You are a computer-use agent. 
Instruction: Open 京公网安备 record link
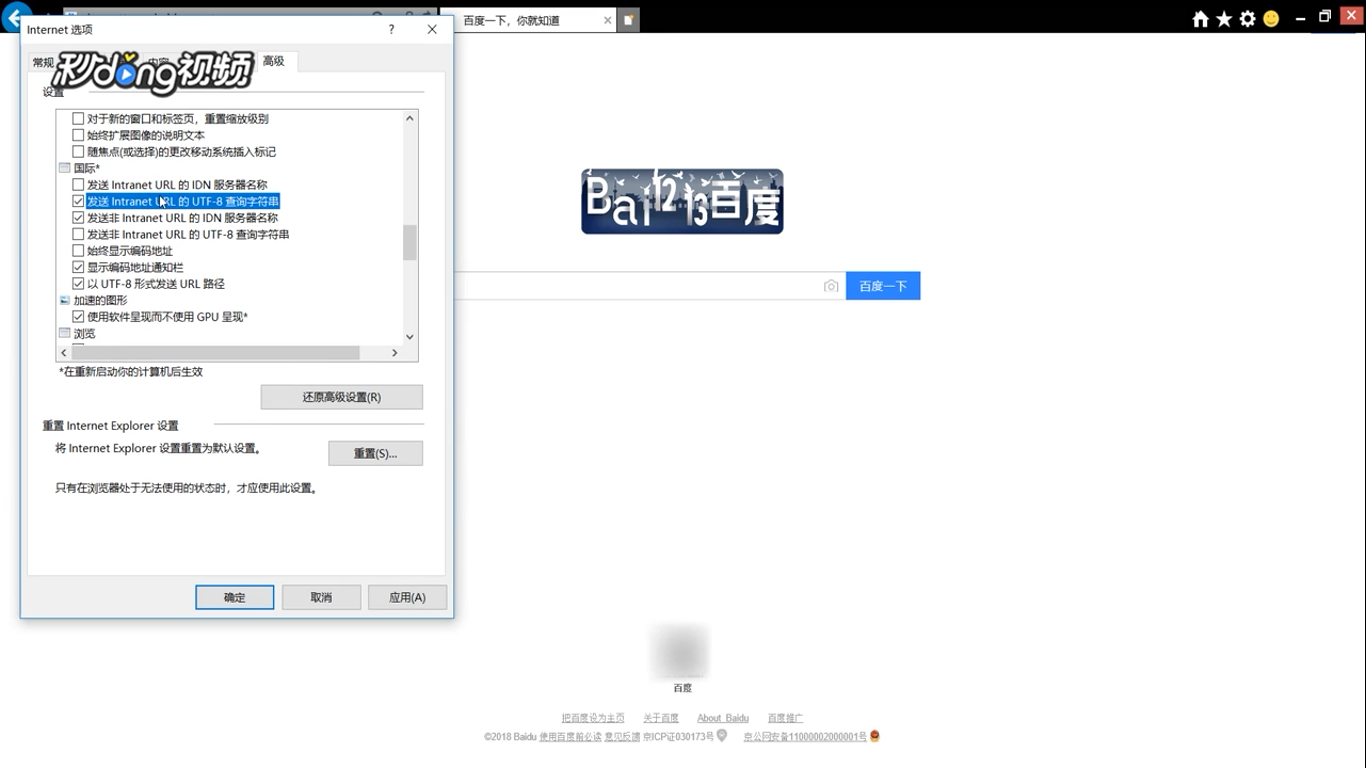point(805,737)
